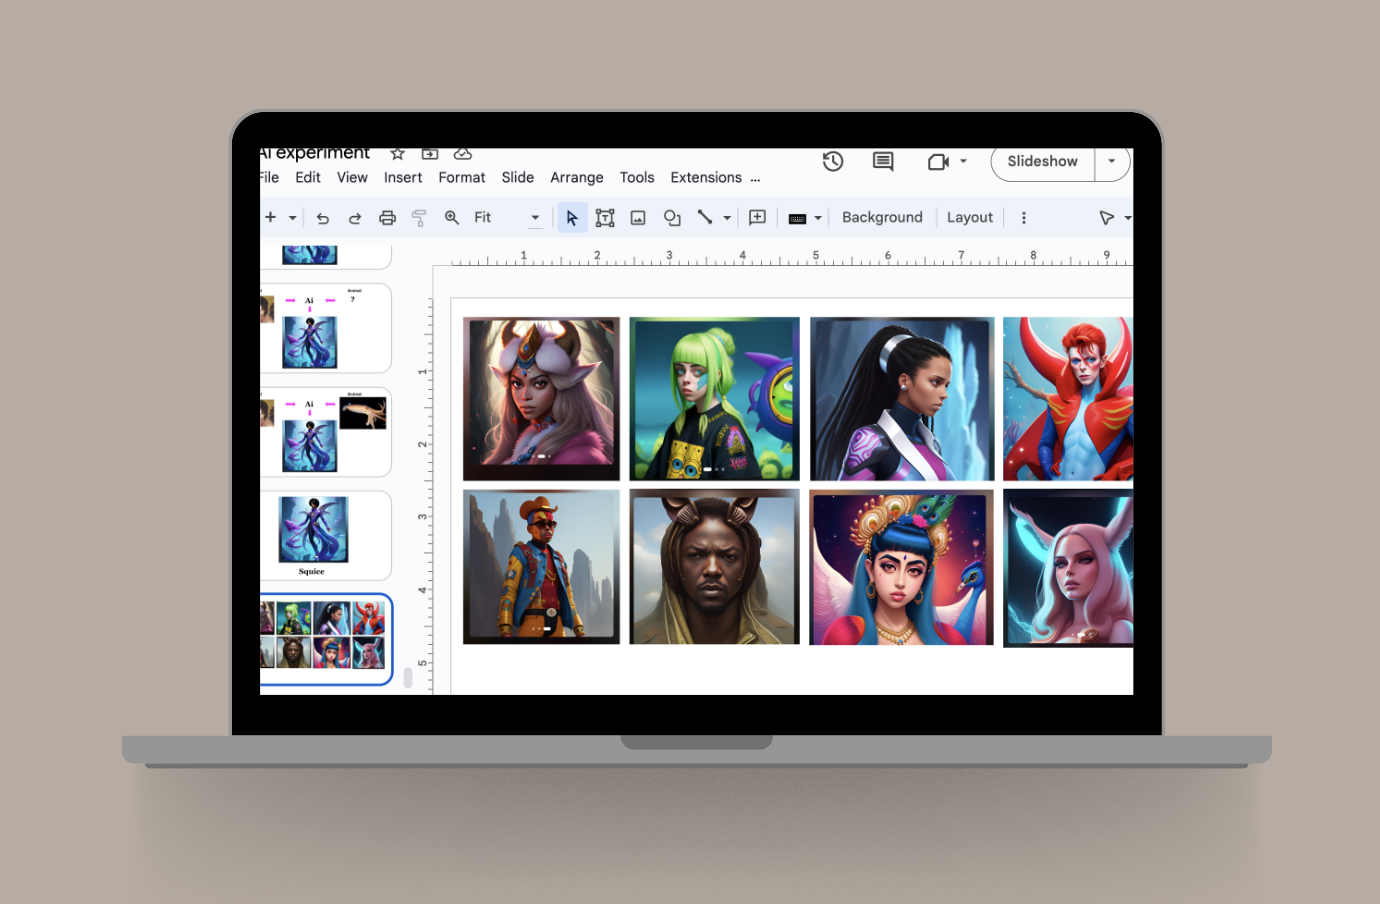Select the bear-eared hooded man image
The image size is (1380, 904).
tap(714, 567)
